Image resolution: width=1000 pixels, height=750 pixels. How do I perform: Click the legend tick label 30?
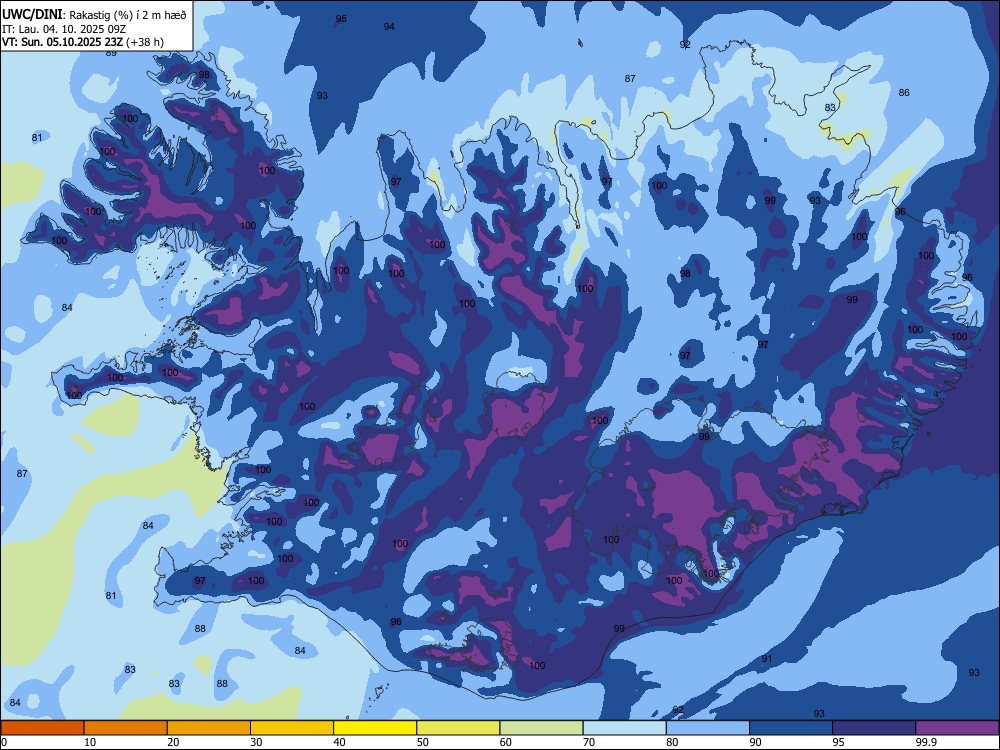[256, 742]
